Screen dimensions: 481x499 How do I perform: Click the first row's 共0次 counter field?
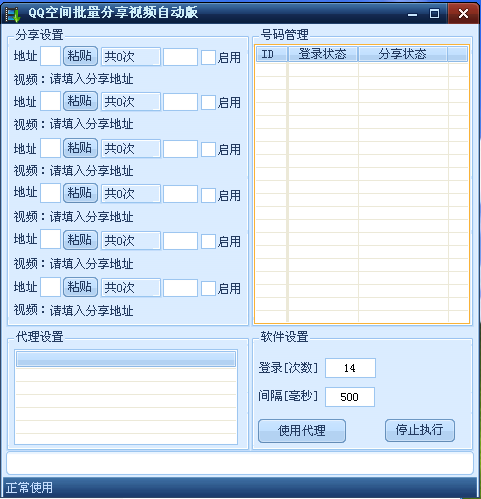(x=131, y=57)
